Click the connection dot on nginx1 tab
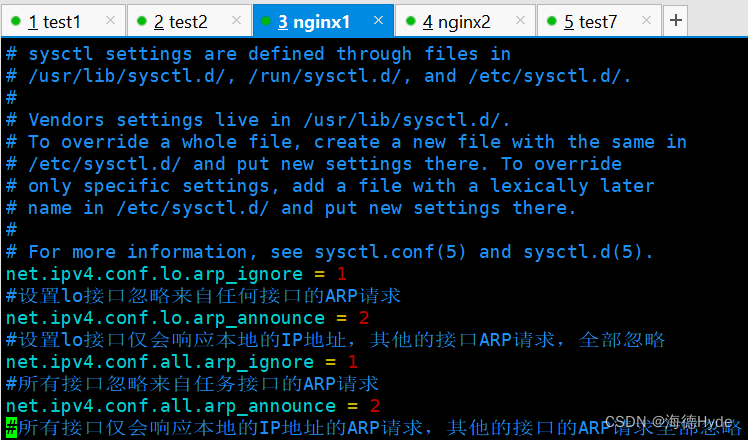This screenshot has width=748, height=440. point(267,21)
